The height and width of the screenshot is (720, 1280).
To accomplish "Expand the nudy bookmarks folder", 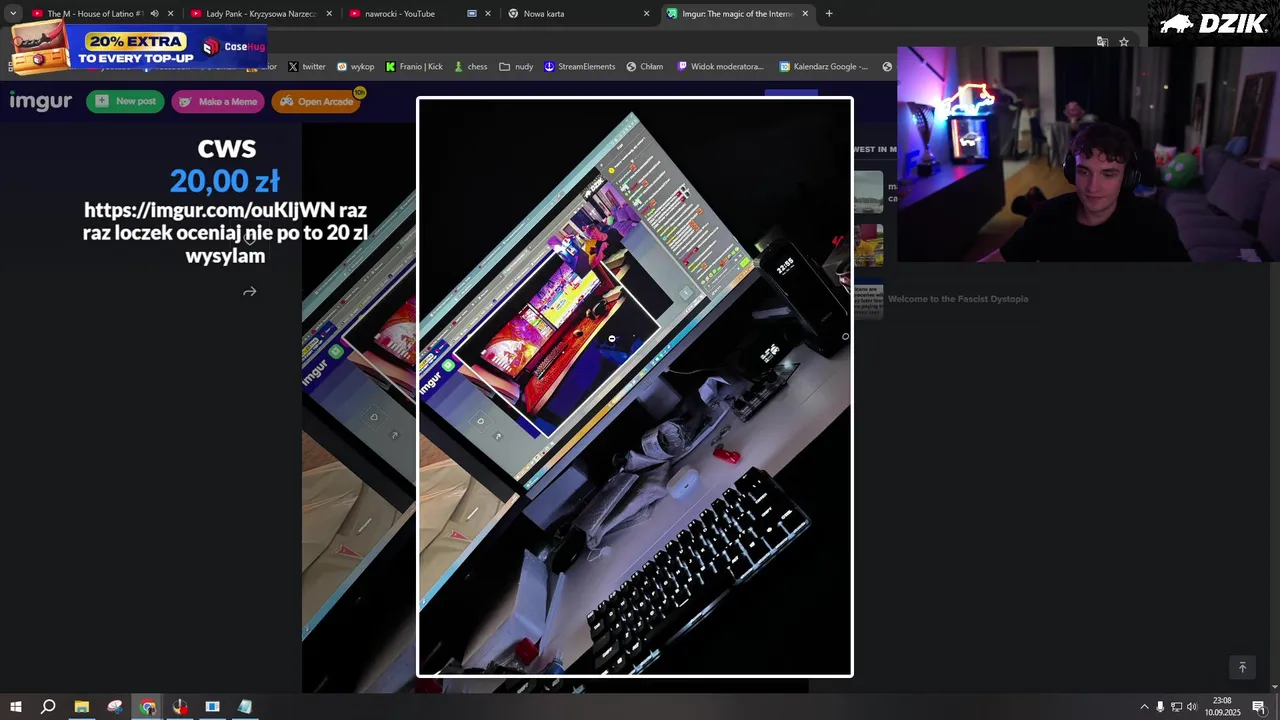I will 516,67.
